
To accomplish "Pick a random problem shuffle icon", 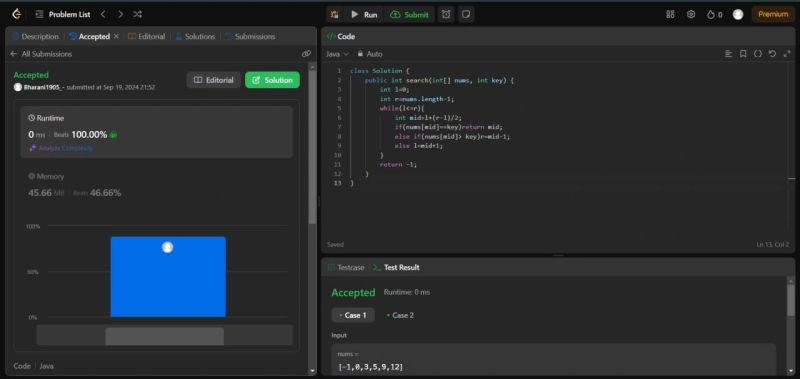I will tap(137, 14).
